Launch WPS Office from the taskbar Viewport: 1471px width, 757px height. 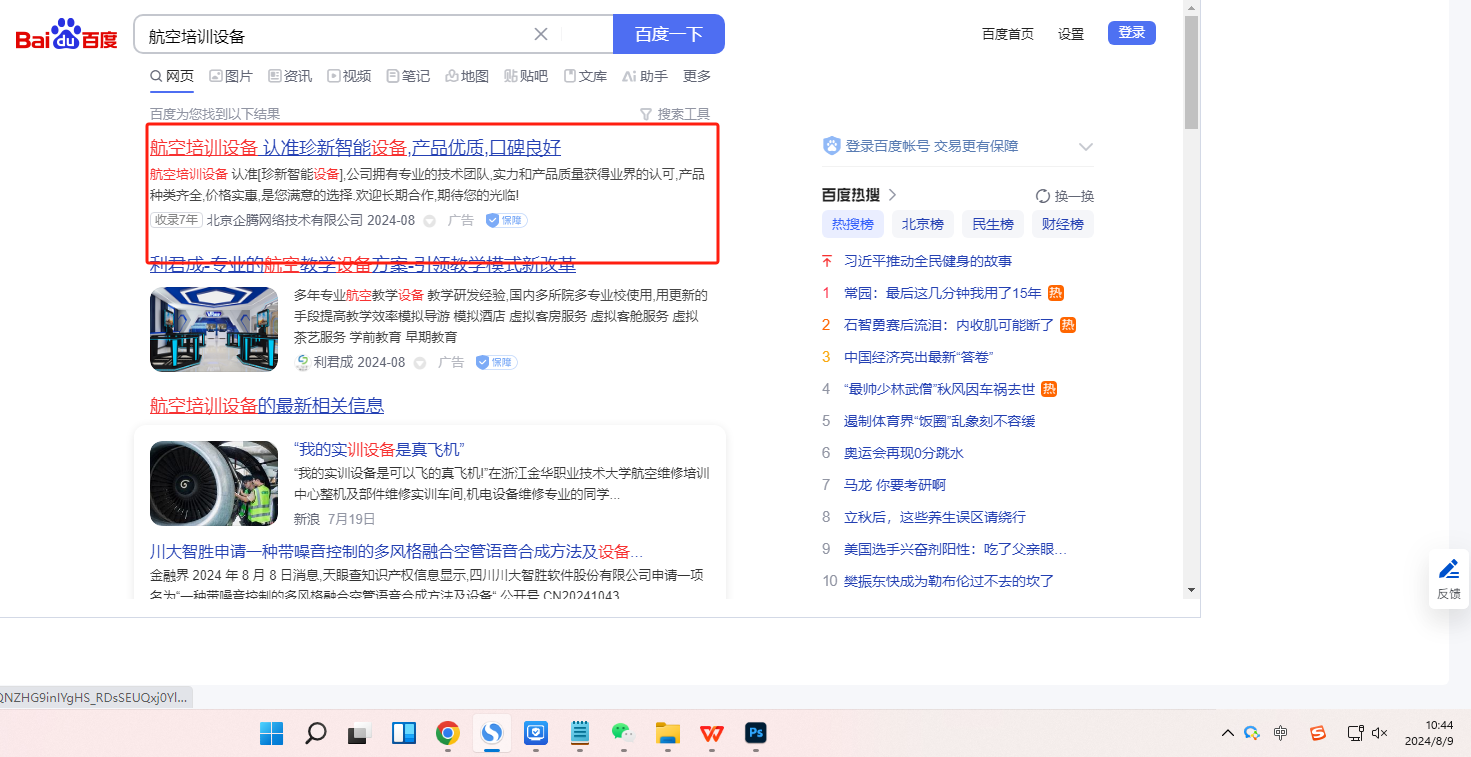(x=712, y=734)
